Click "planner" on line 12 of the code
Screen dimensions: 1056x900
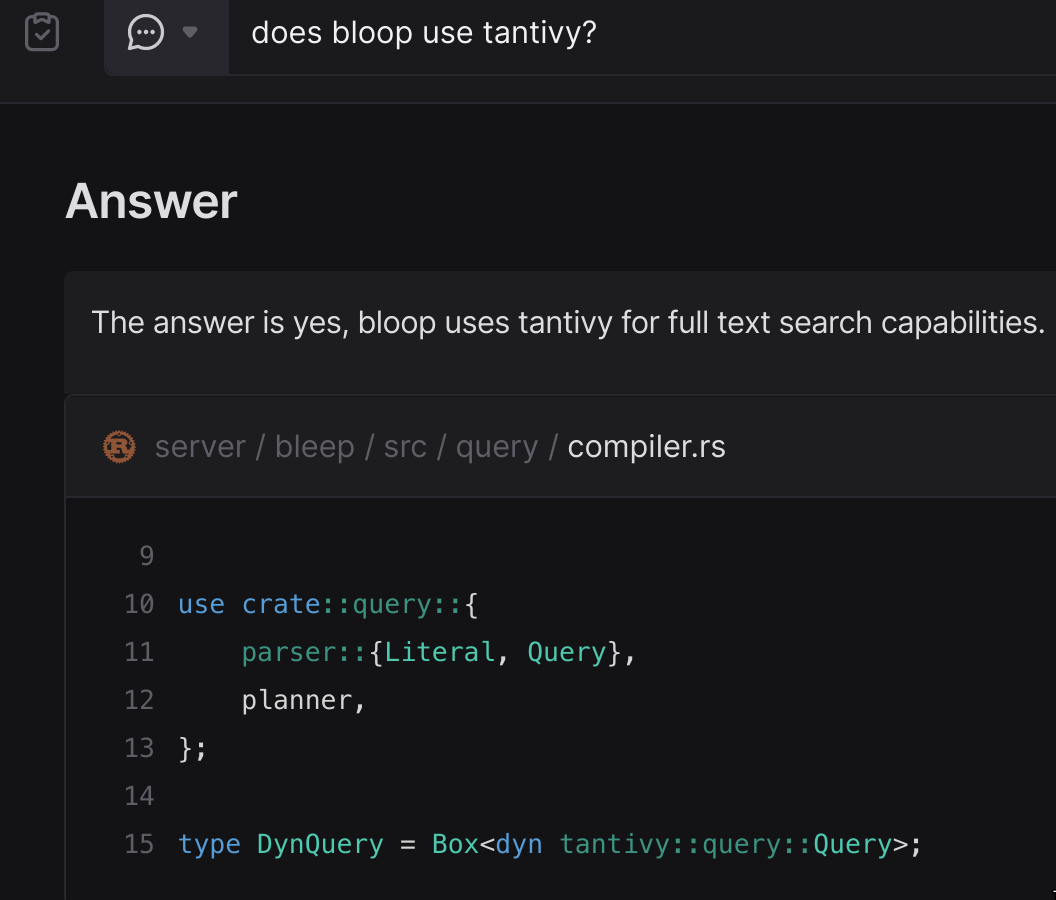click(x=297, y=700)
